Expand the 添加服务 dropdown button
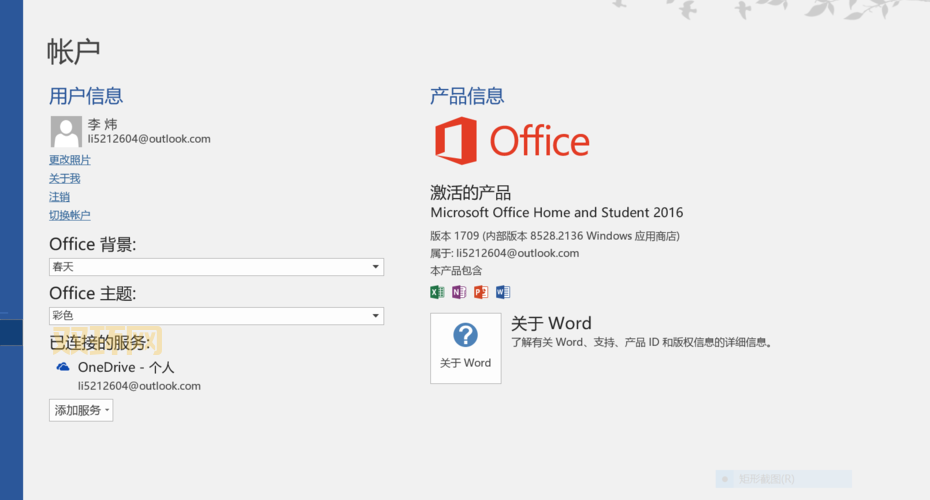The image size is (930, 500). [x=81, y=410]
